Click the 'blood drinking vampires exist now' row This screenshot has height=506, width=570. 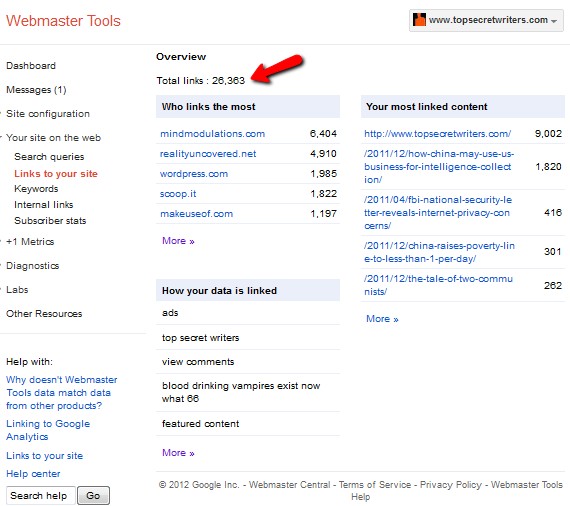point(248,392)
